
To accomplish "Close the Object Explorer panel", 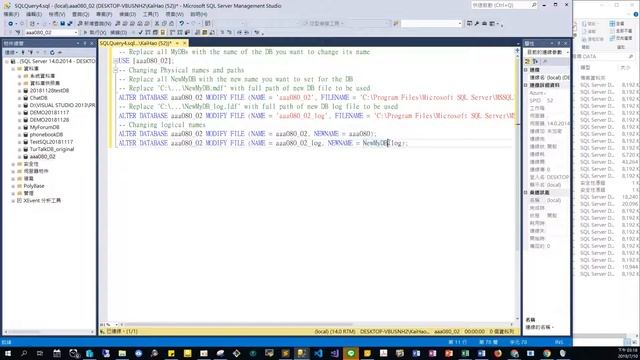I will (x=91, y=43).
